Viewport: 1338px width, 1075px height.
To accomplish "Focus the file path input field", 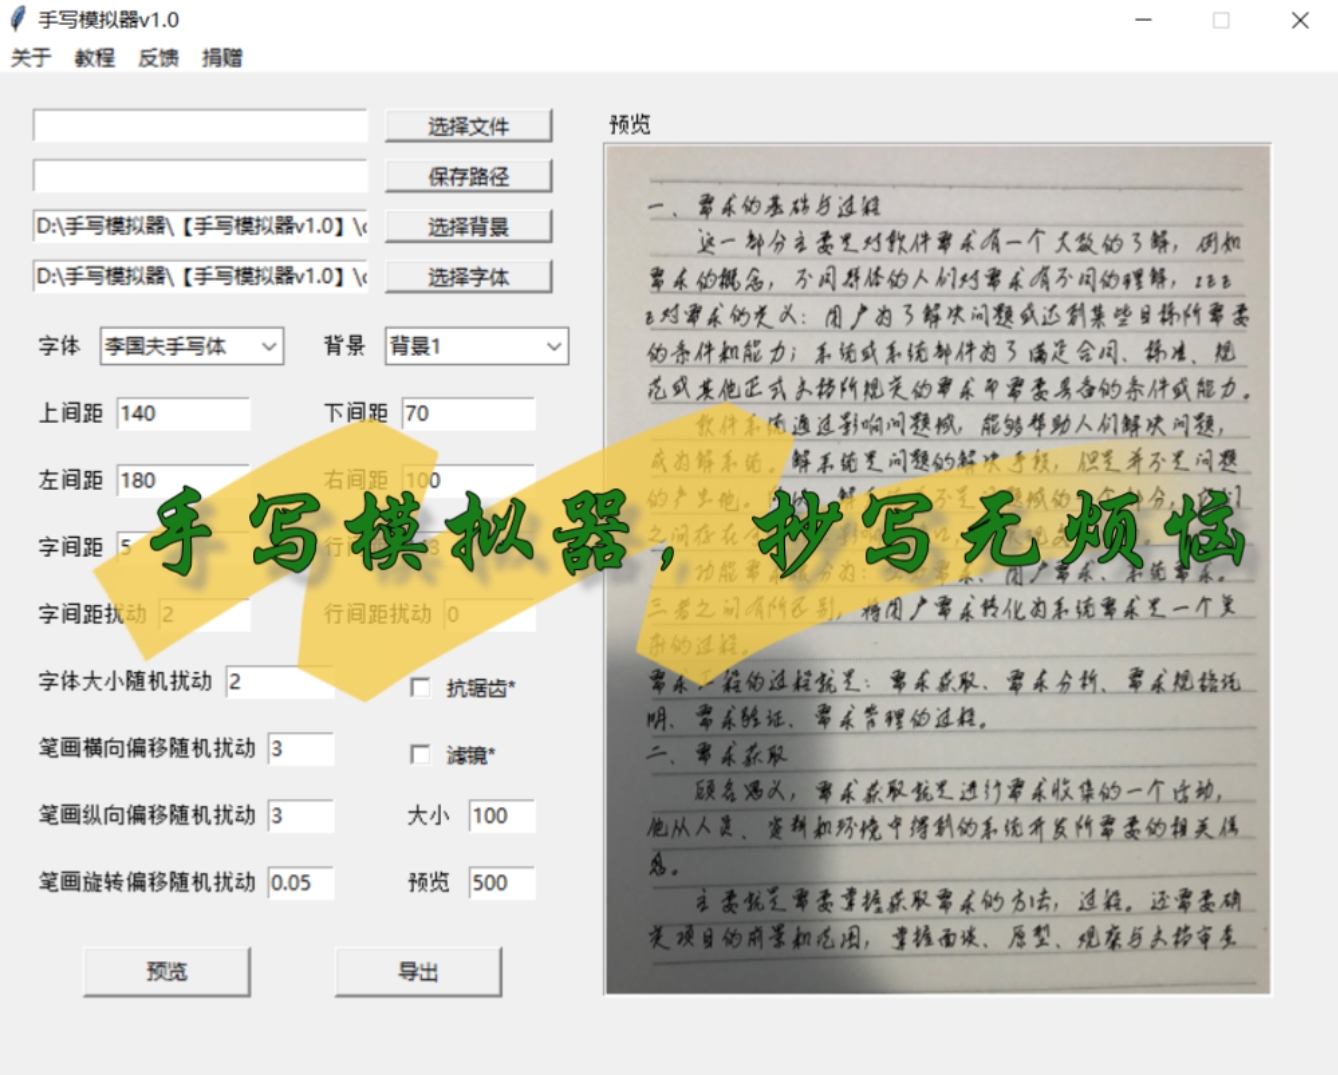I will (x=200, y=125).
